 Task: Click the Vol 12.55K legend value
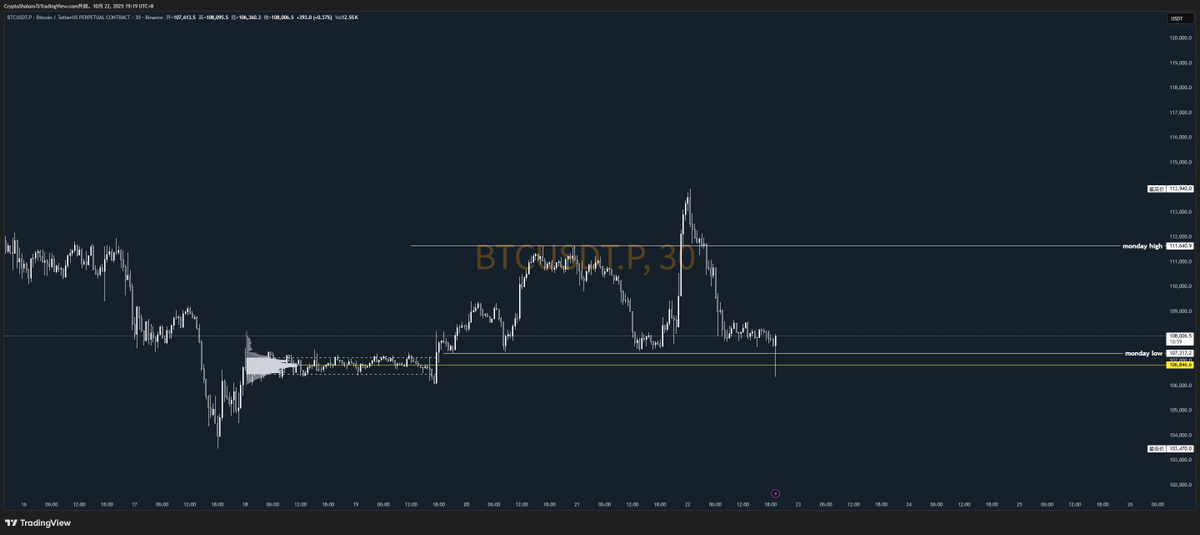pyautogui.click(x=349, y=17)
